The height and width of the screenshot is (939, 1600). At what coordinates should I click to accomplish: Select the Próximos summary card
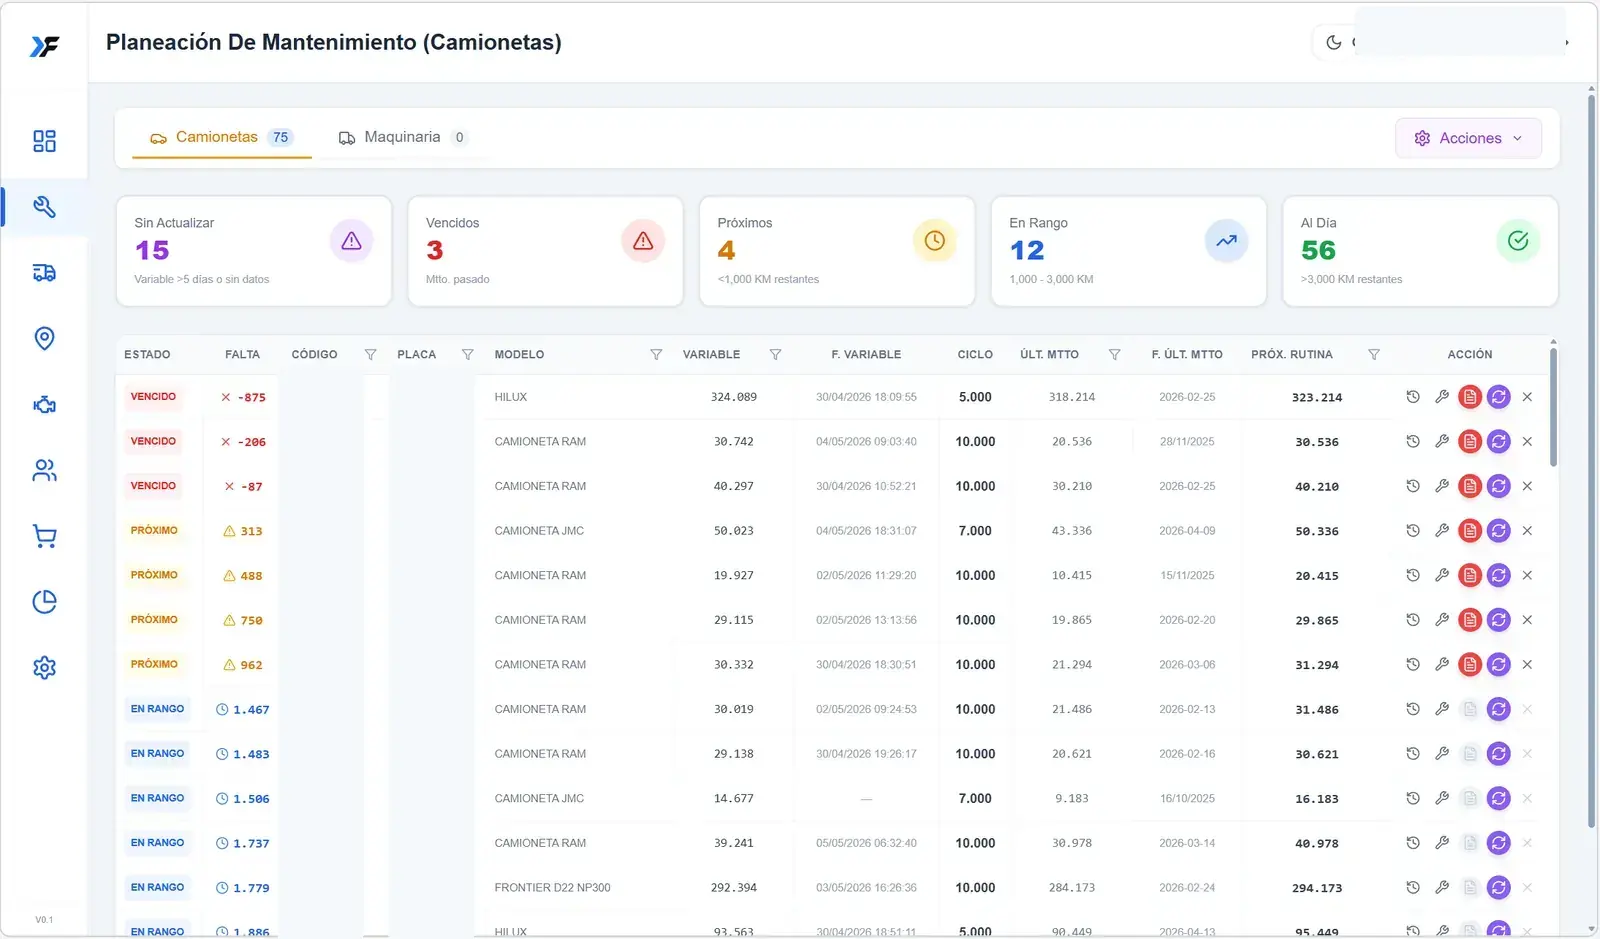pos(837,251)
